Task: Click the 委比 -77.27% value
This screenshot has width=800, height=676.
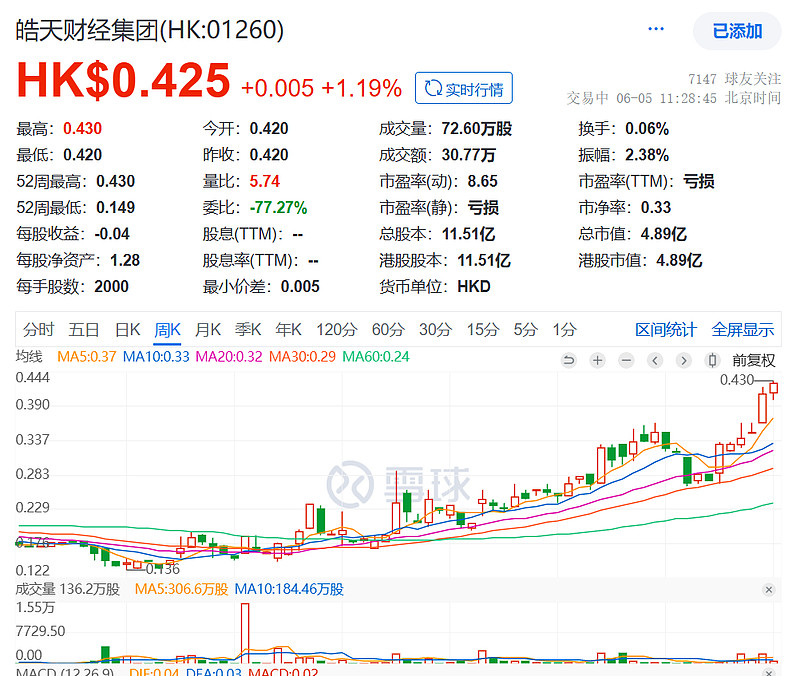Action: (x=279, y=208)
